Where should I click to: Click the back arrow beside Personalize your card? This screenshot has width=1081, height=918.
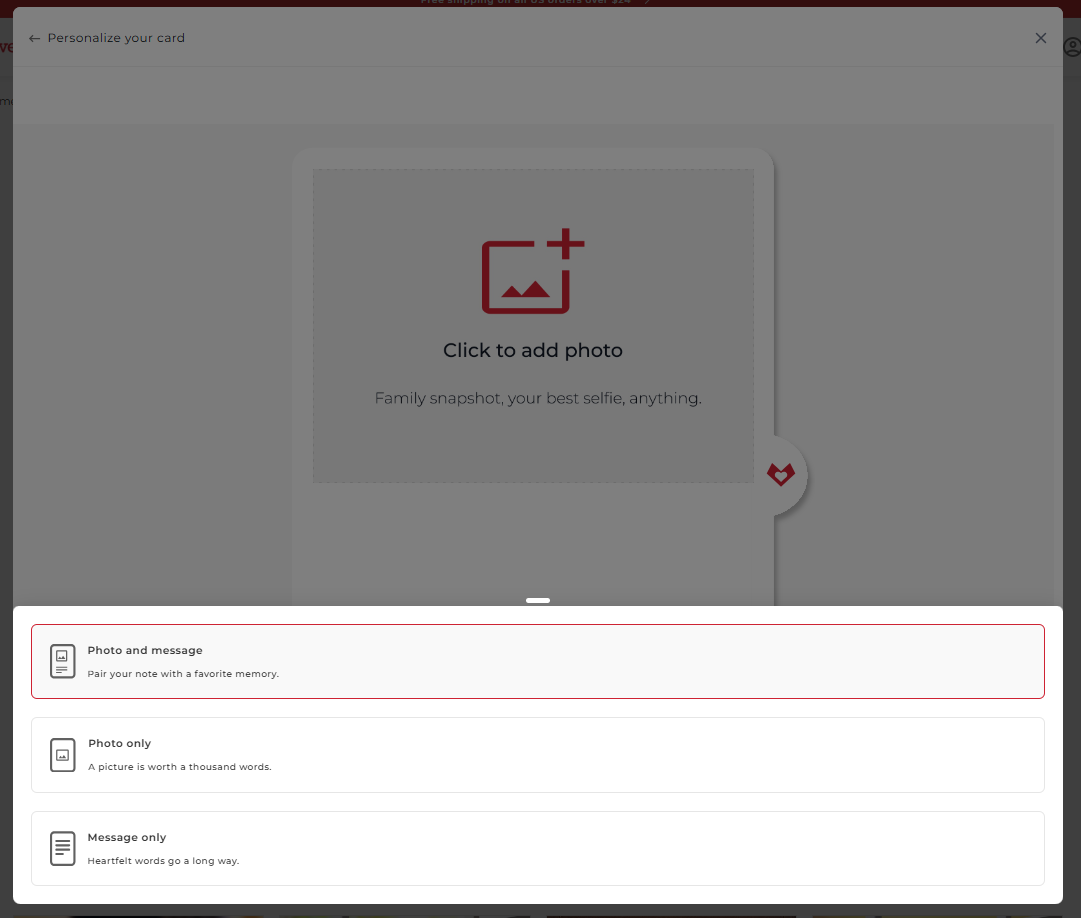(x=34, y=39)
